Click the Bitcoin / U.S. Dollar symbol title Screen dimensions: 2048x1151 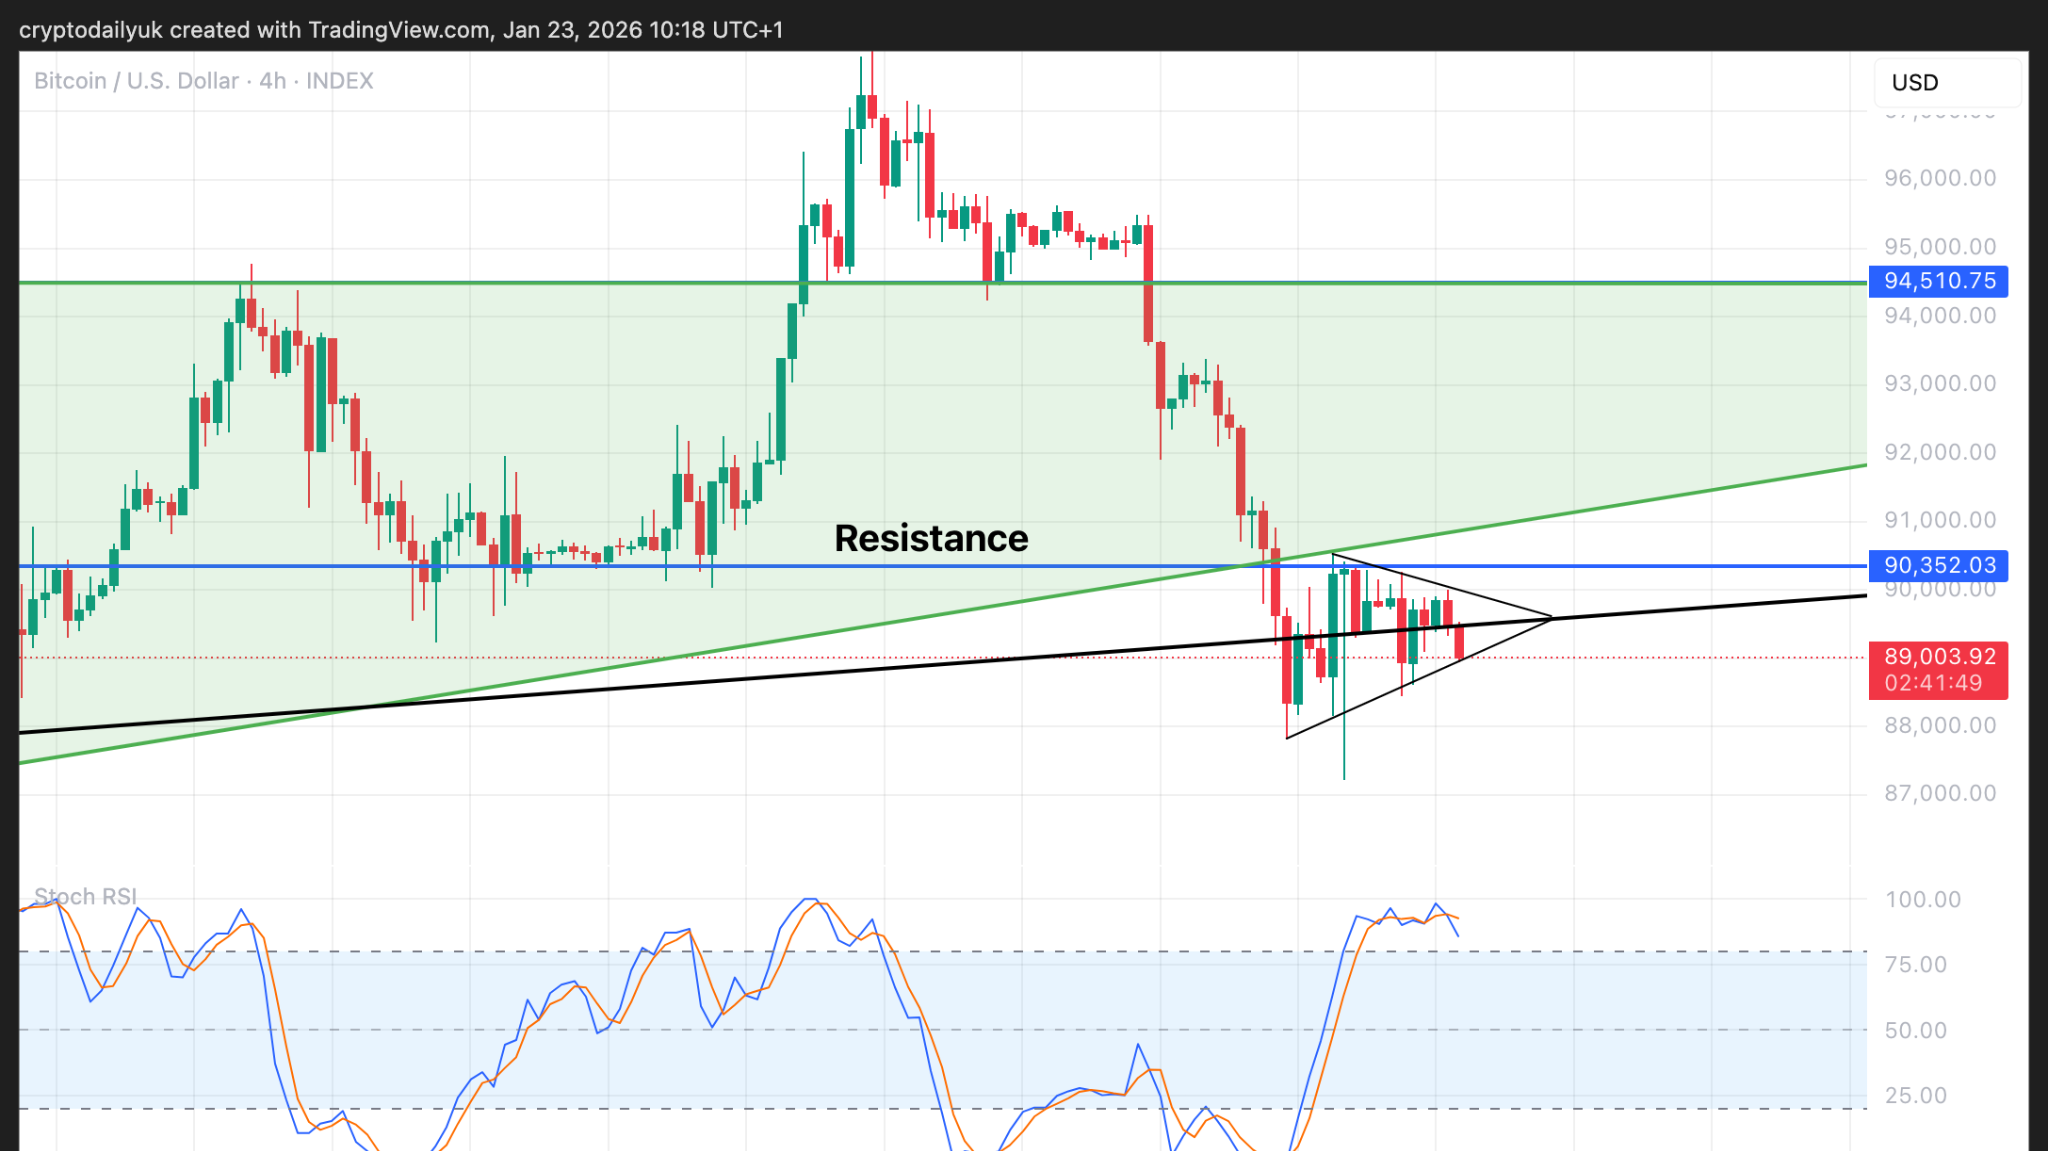click(x=136, y=81)
